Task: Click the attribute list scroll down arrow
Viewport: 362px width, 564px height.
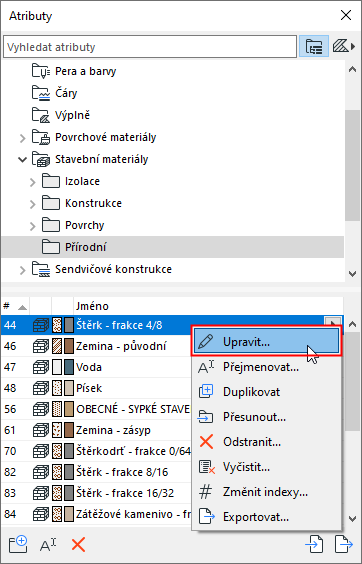Action: tap(353, 519)
